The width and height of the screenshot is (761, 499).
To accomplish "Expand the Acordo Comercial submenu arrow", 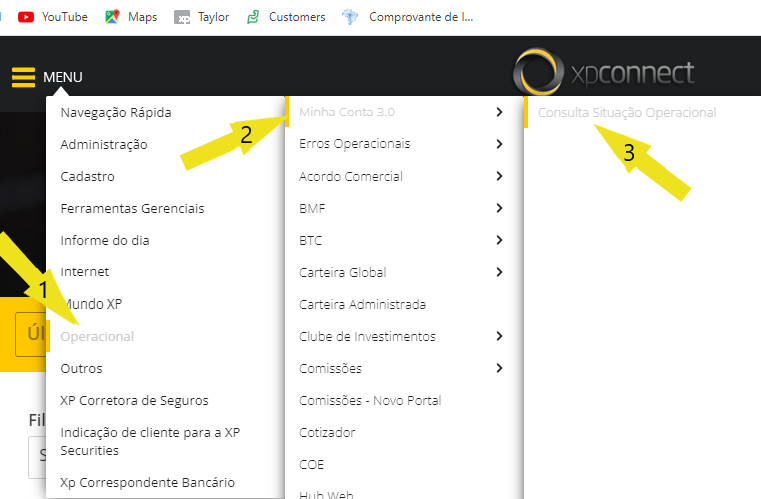I will (499, 176).
